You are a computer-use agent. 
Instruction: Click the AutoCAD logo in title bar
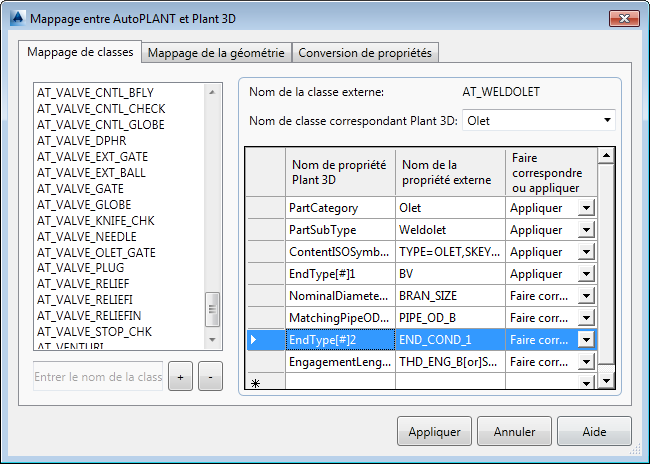[x=15, y=18]
